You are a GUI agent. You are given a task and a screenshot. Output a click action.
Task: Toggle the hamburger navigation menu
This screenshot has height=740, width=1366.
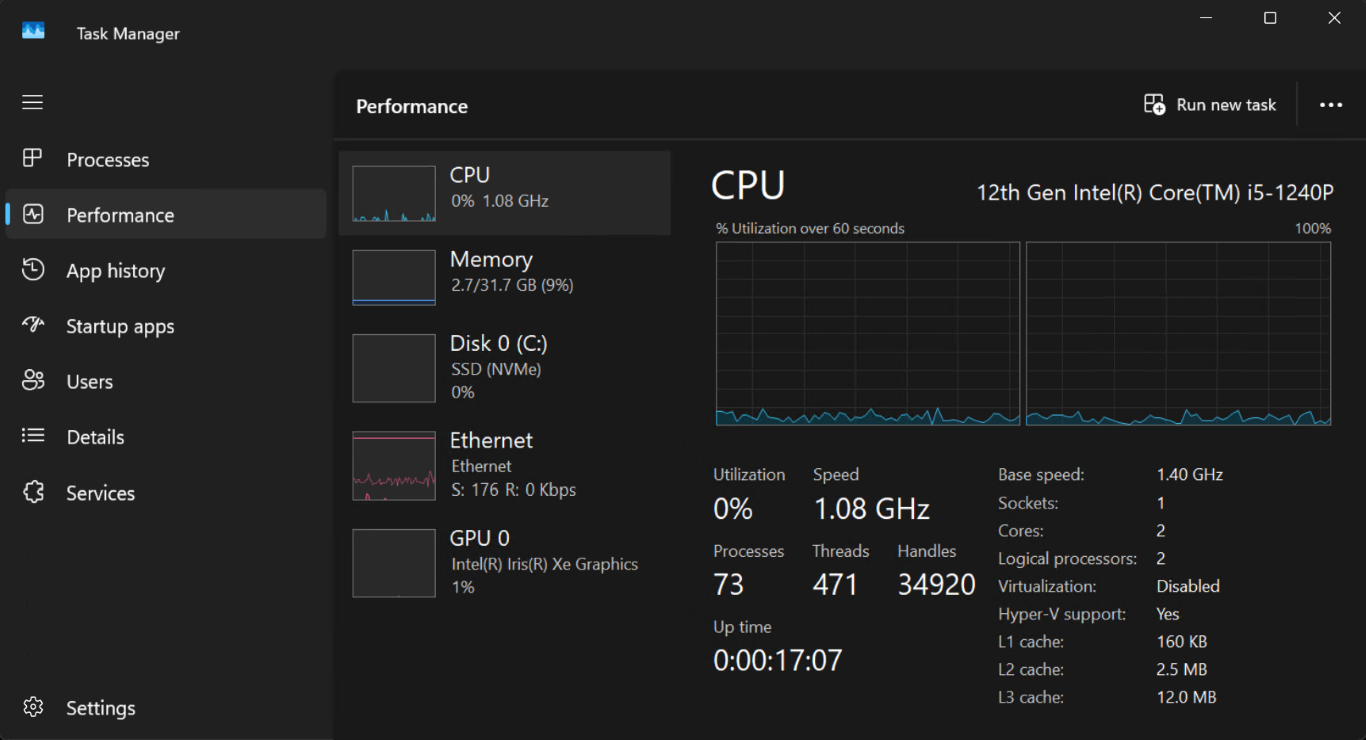(33, 102)
